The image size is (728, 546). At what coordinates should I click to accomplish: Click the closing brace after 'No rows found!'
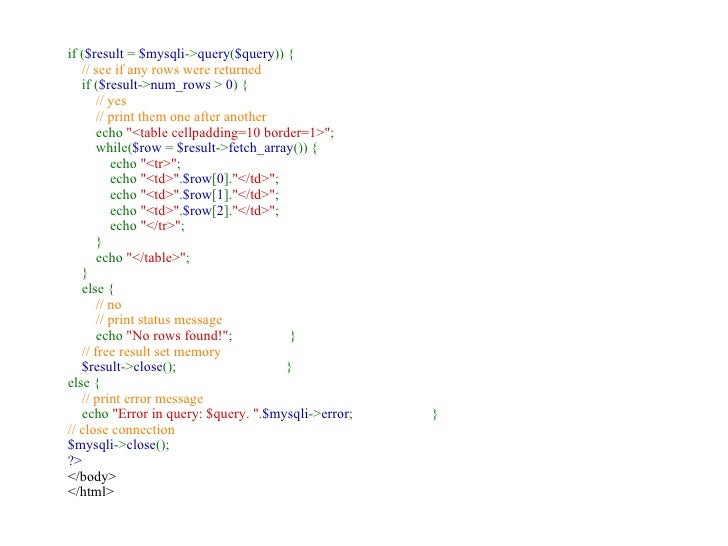click(292, 336)
